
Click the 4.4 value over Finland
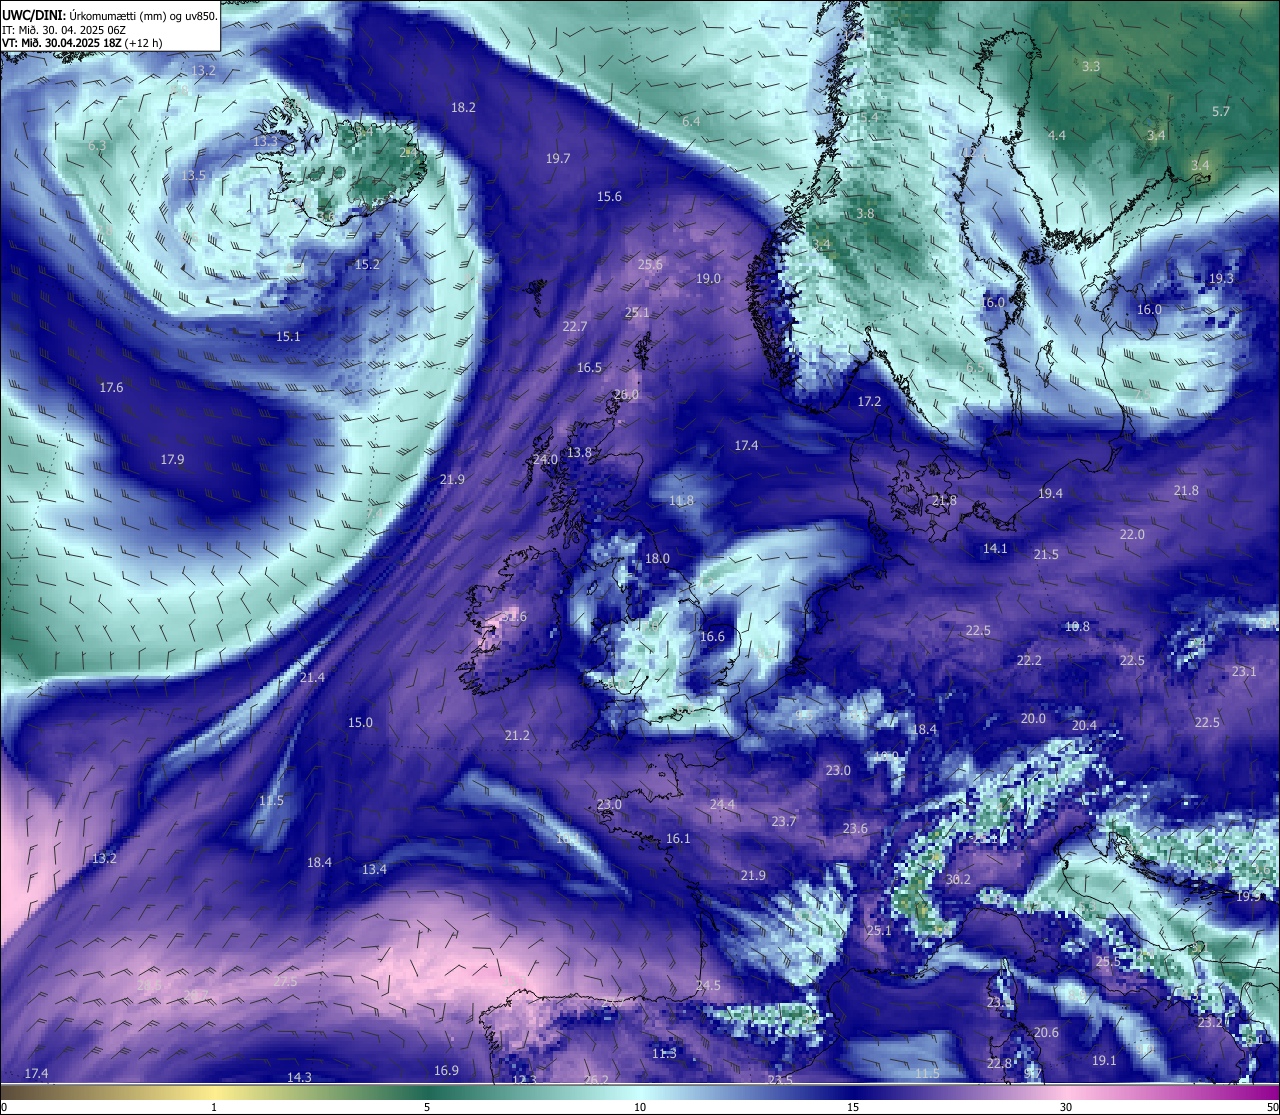click(x=1057, y=135)
